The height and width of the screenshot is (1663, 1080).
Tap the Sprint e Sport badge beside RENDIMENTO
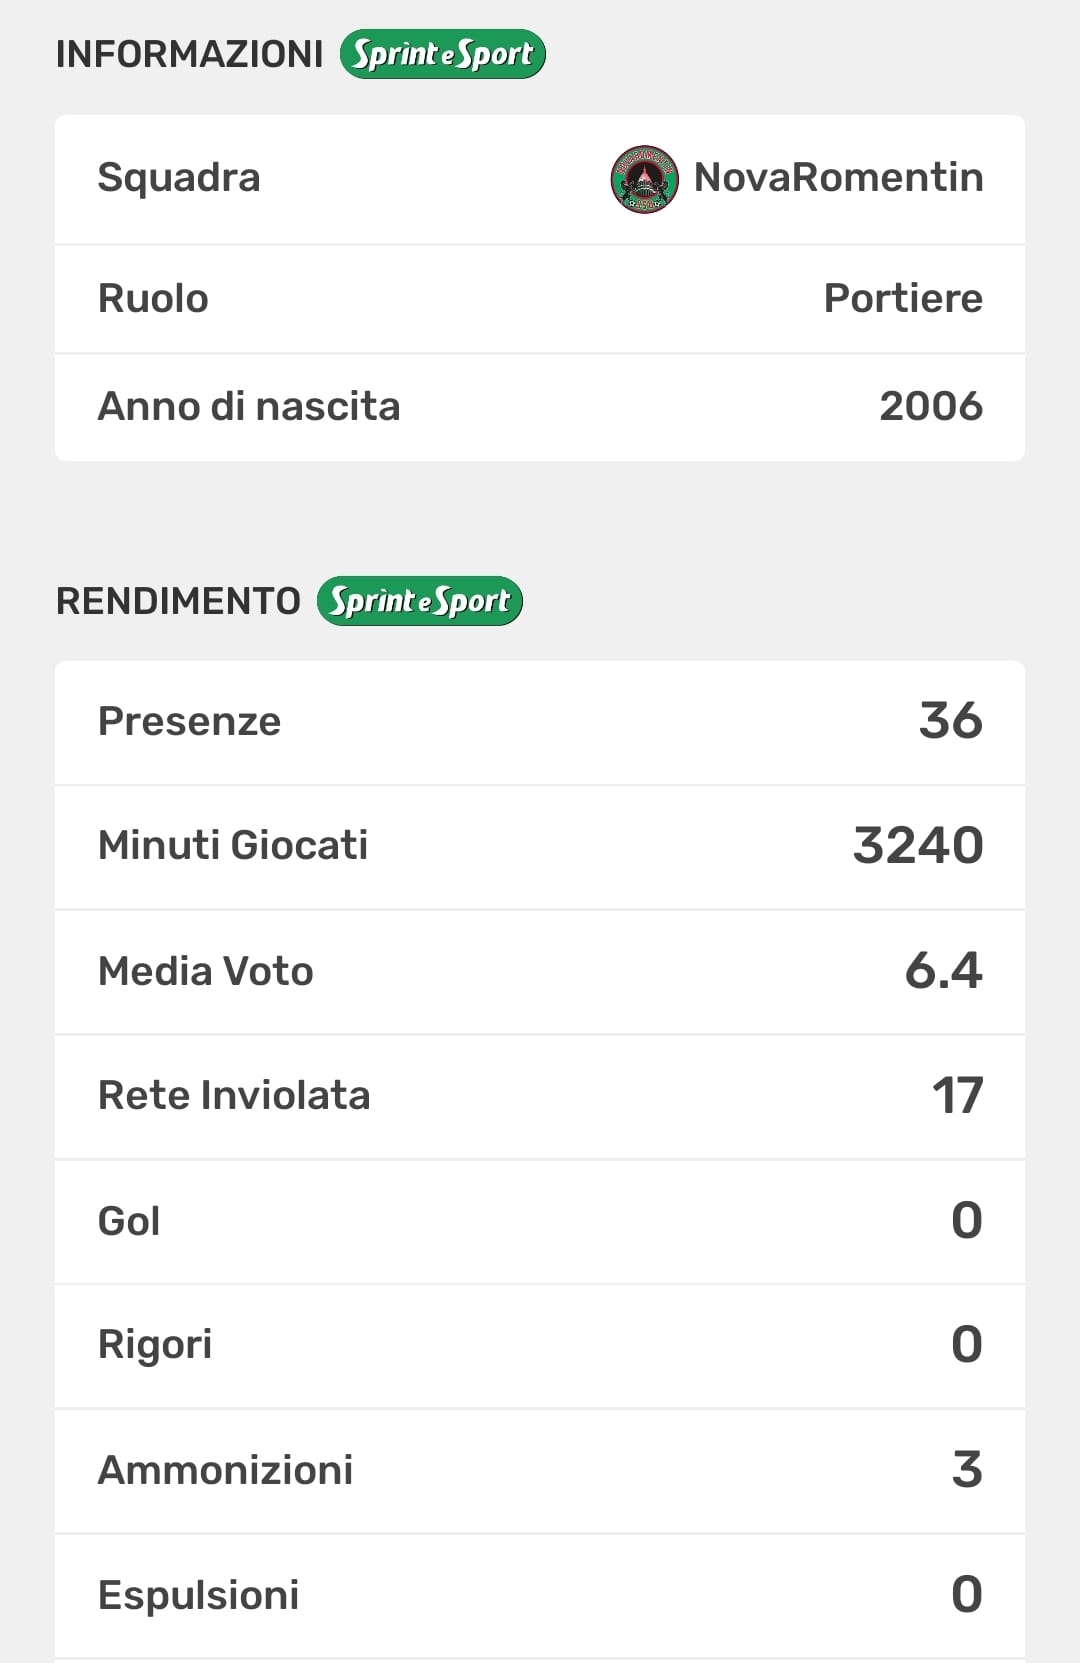(420, 601)
